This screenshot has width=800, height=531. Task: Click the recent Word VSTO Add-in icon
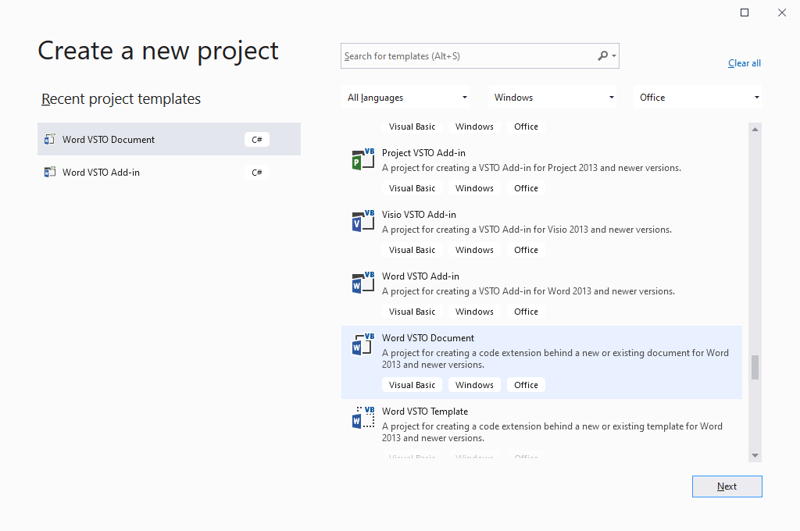point(49,172)
